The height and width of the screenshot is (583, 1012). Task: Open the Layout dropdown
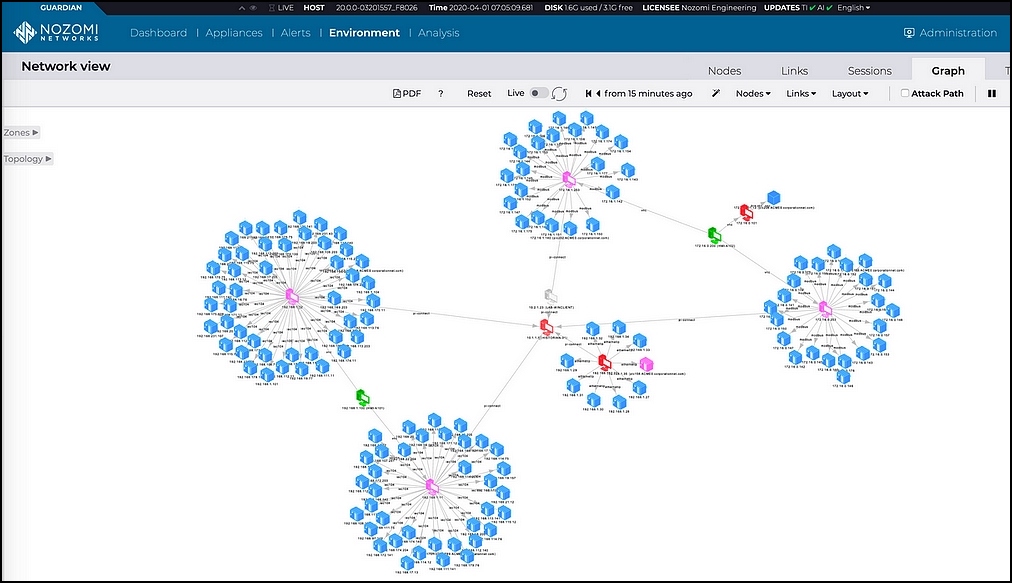coord(850,94)
